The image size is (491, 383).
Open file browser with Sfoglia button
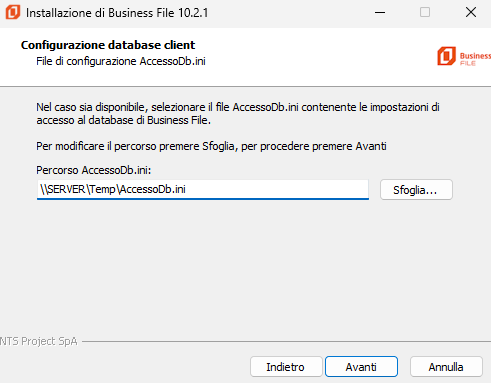pyautogui.click(x=416, y=190)
